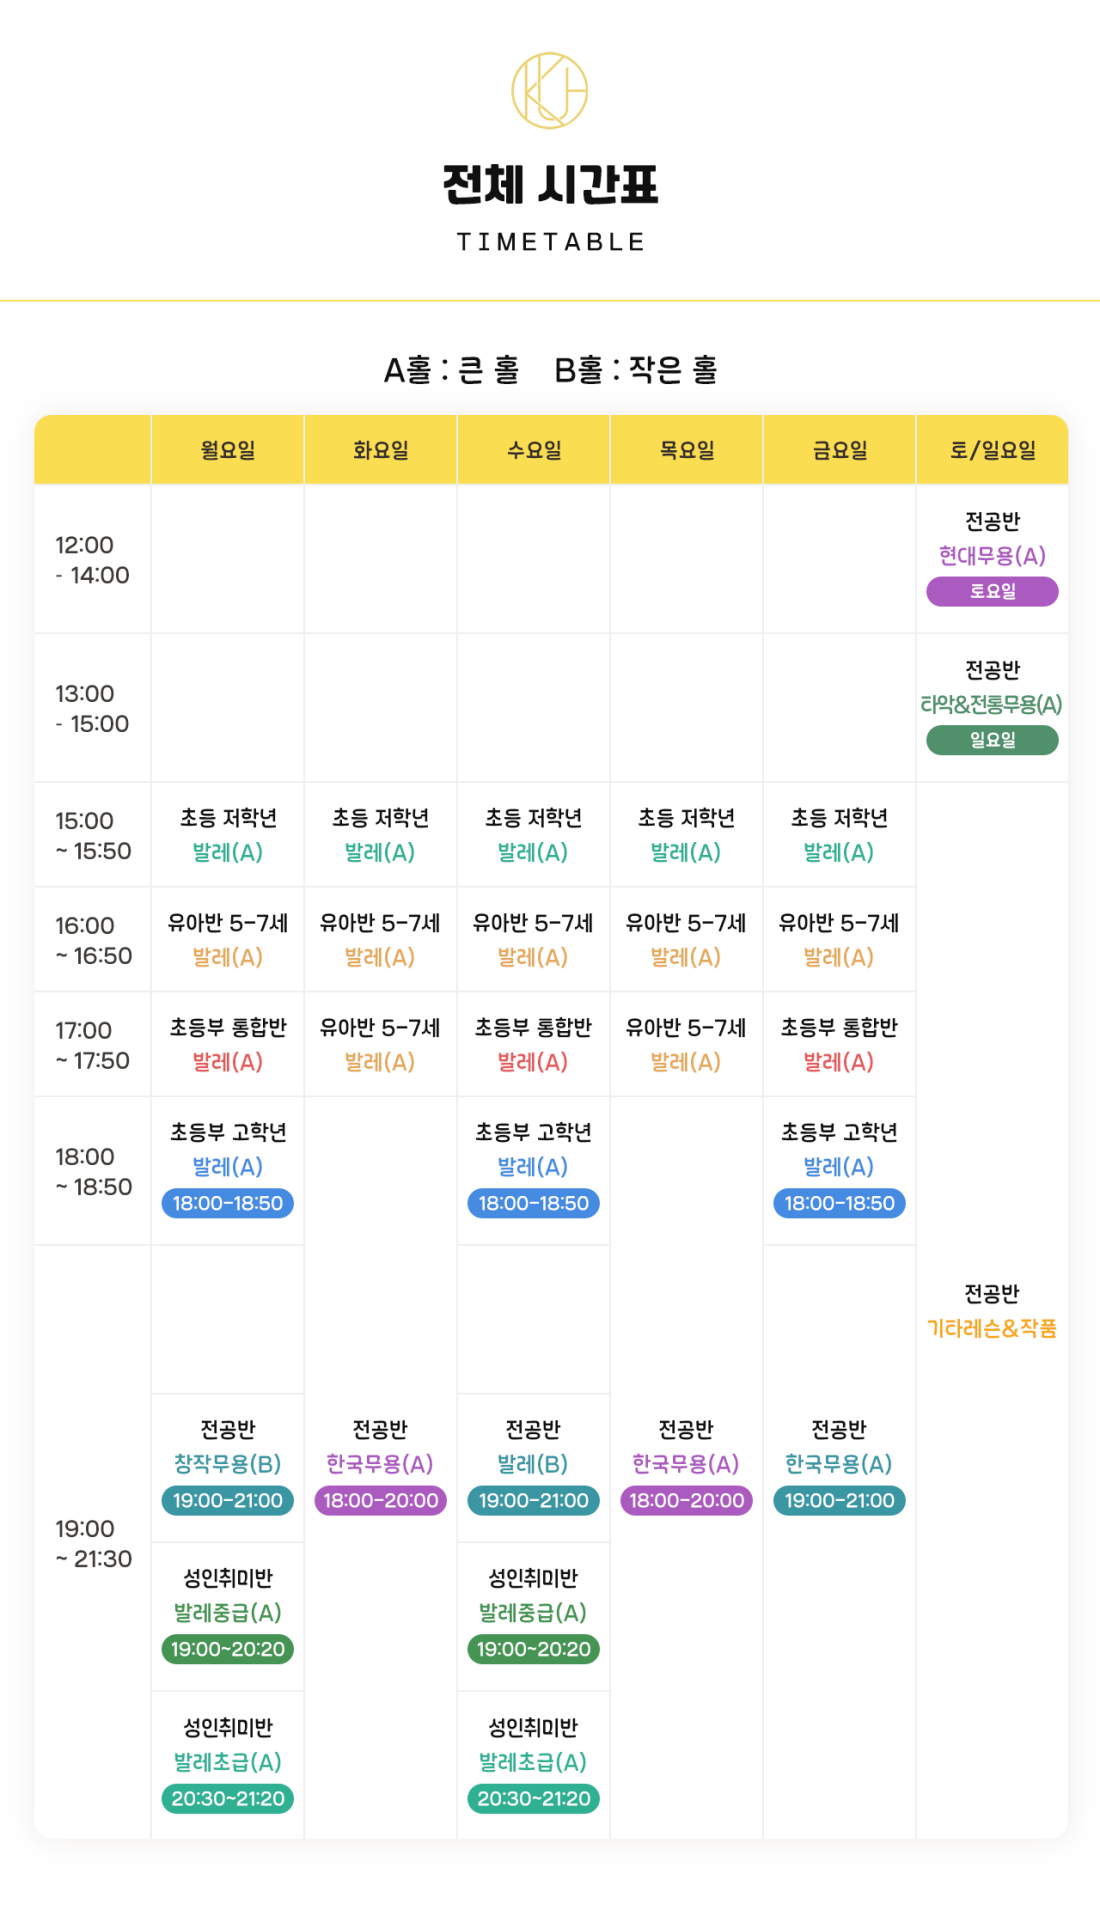Click Thursday's 17:00 유아반 5-7세 cell
The height and width of the screenshot is (1916, 1100).
(686, 1044)
